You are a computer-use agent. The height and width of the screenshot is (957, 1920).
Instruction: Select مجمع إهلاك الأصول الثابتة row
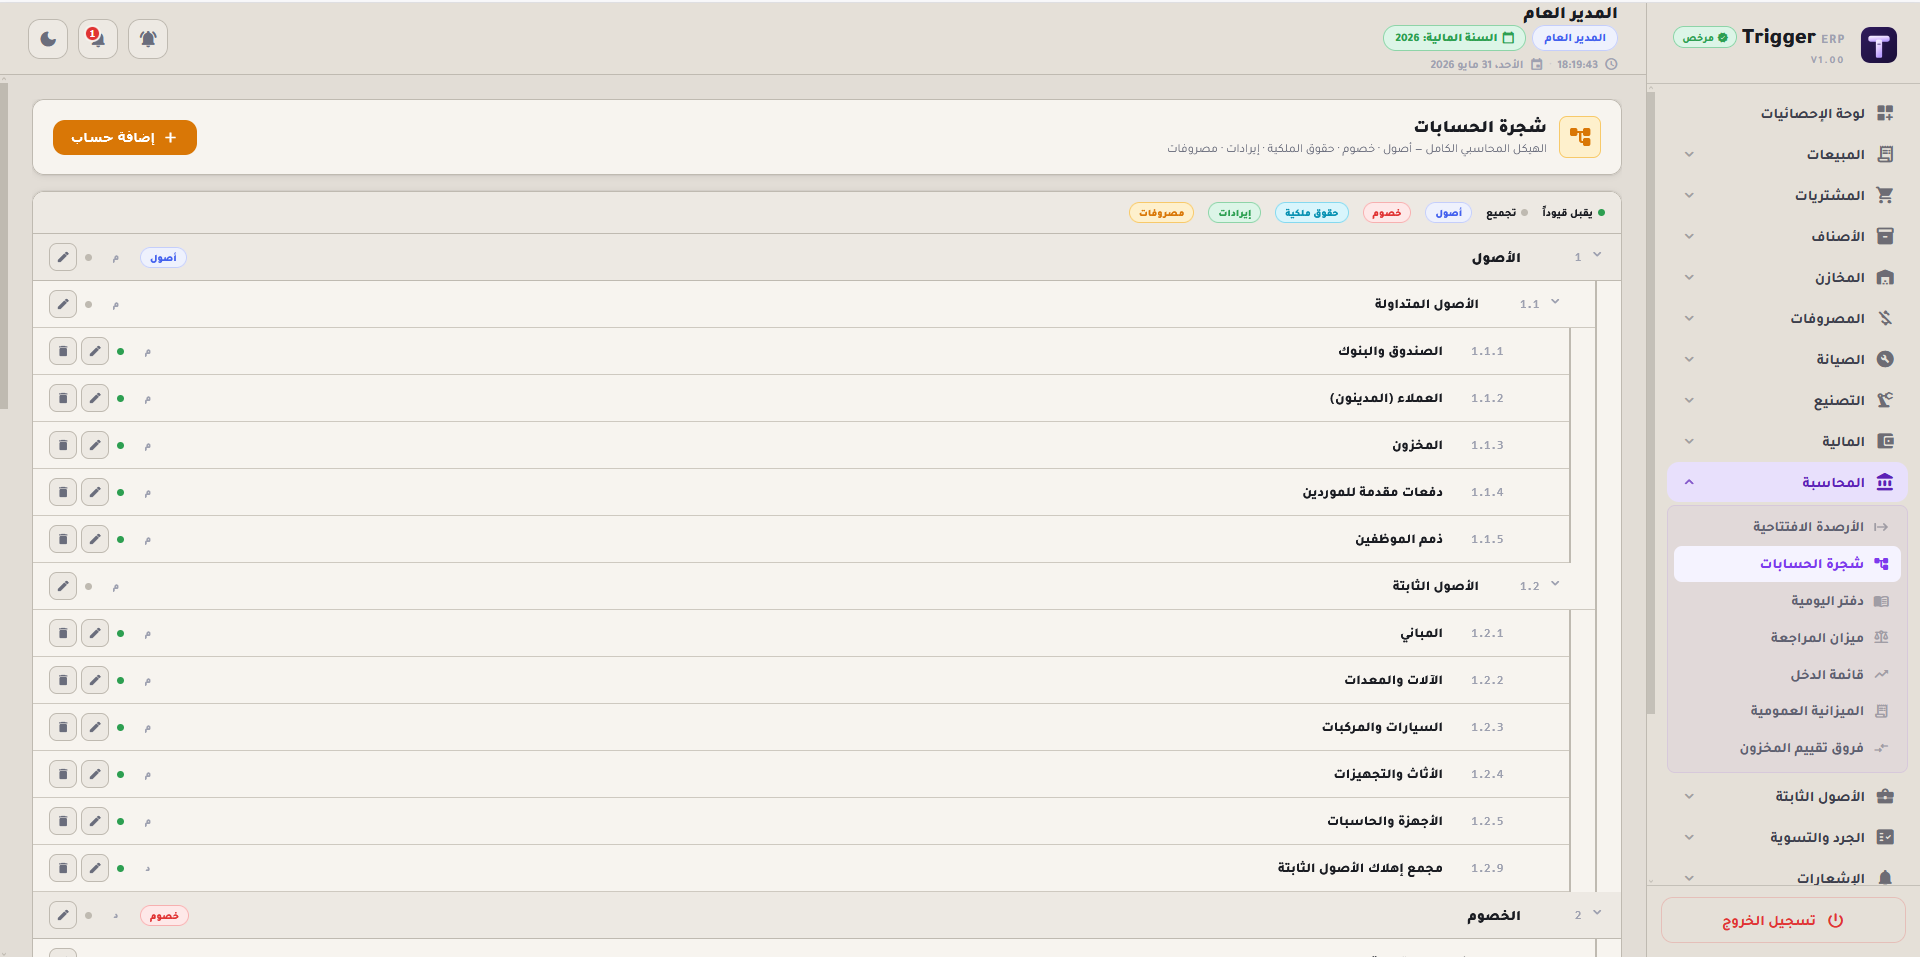[801, 868]
